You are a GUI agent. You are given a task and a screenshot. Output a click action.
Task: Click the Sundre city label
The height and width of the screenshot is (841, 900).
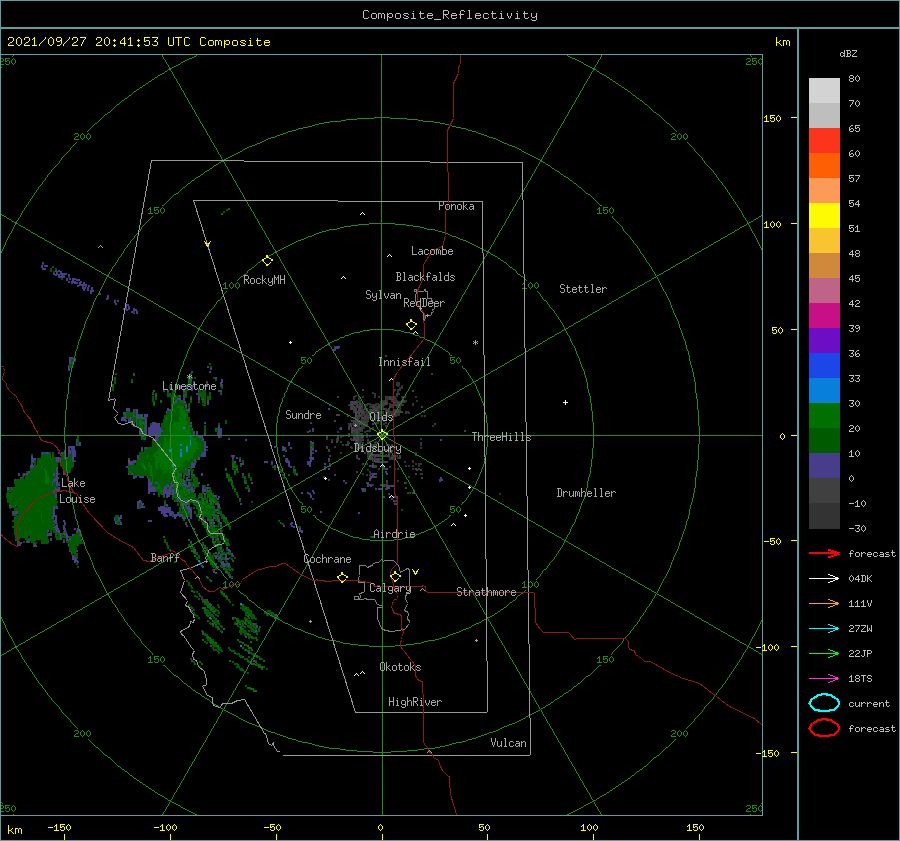point(303,414)
